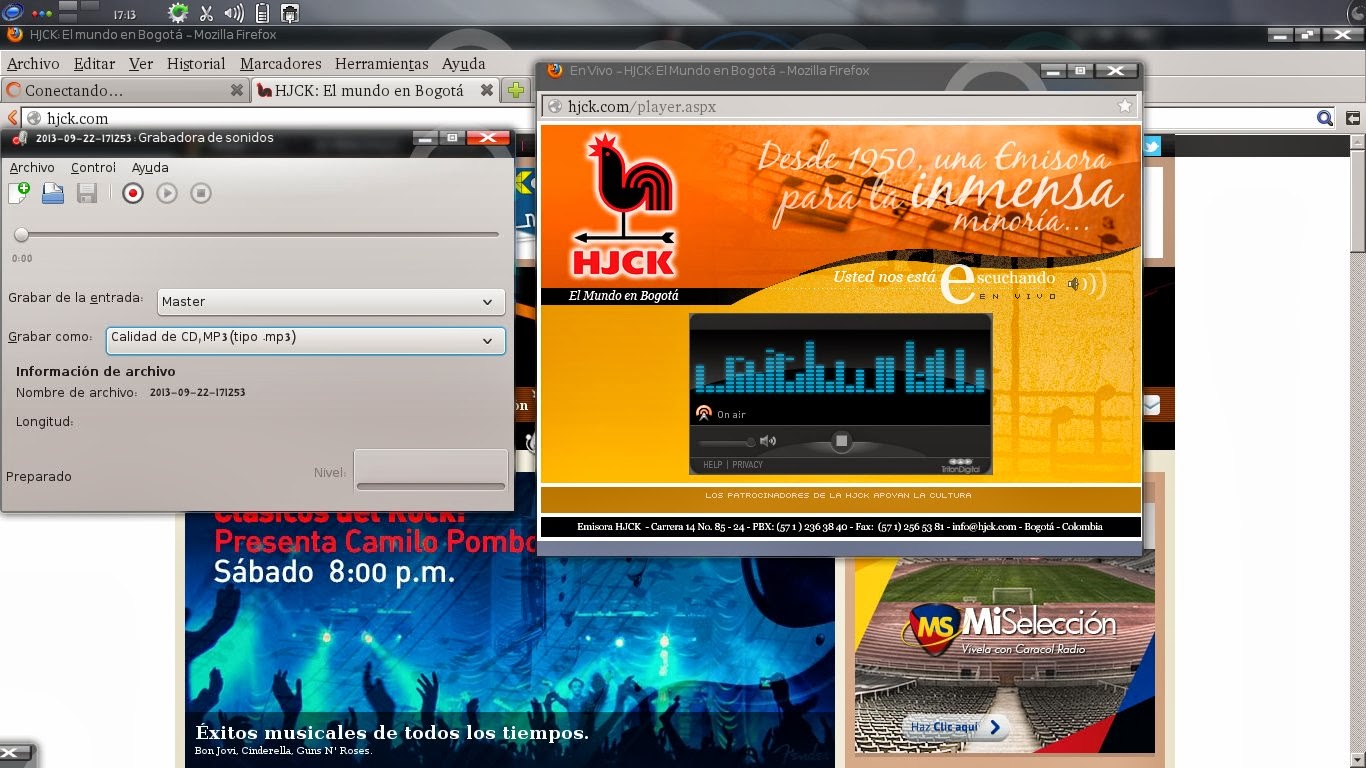
Task: Click the three colored dots activity icon
Action: pyautogui.click(x=42, y=14)
